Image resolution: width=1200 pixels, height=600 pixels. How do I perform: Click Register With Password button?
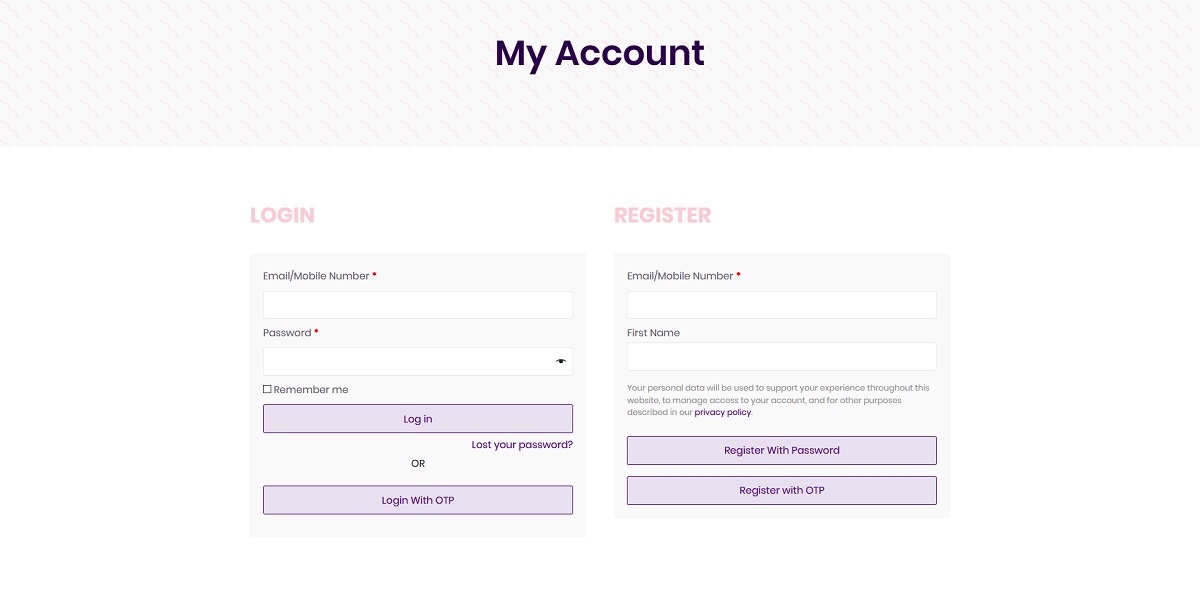[782, 450]
